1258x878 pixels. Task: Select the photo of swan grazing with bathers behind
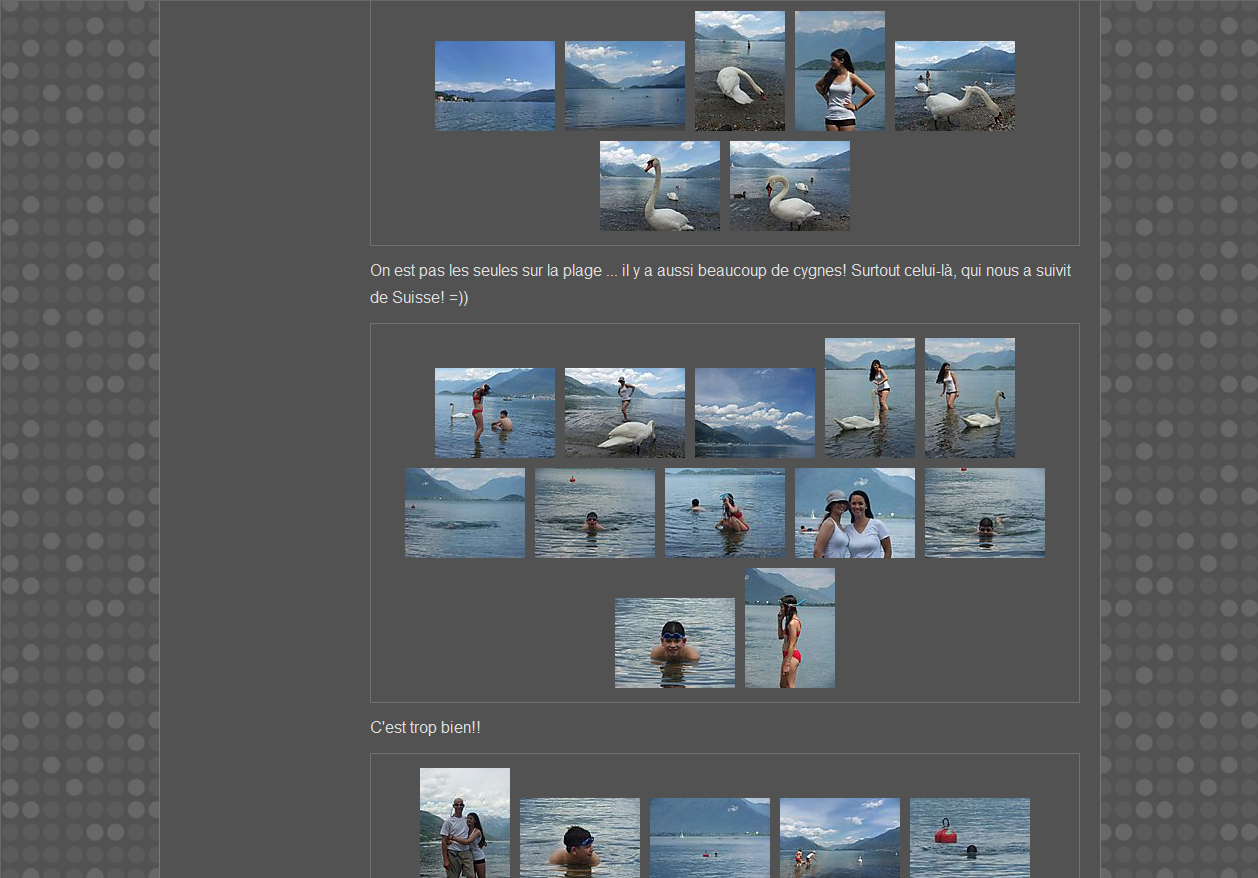coord(954,86)
